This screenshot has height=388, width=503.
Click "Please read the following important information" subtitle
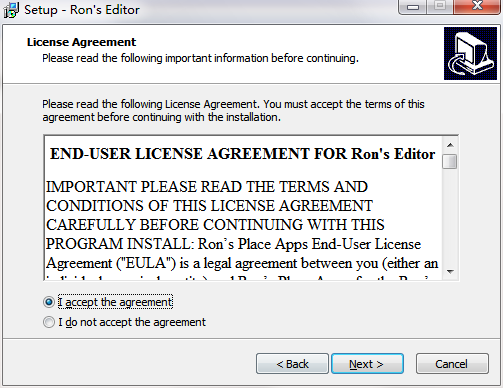click(200, 58)
